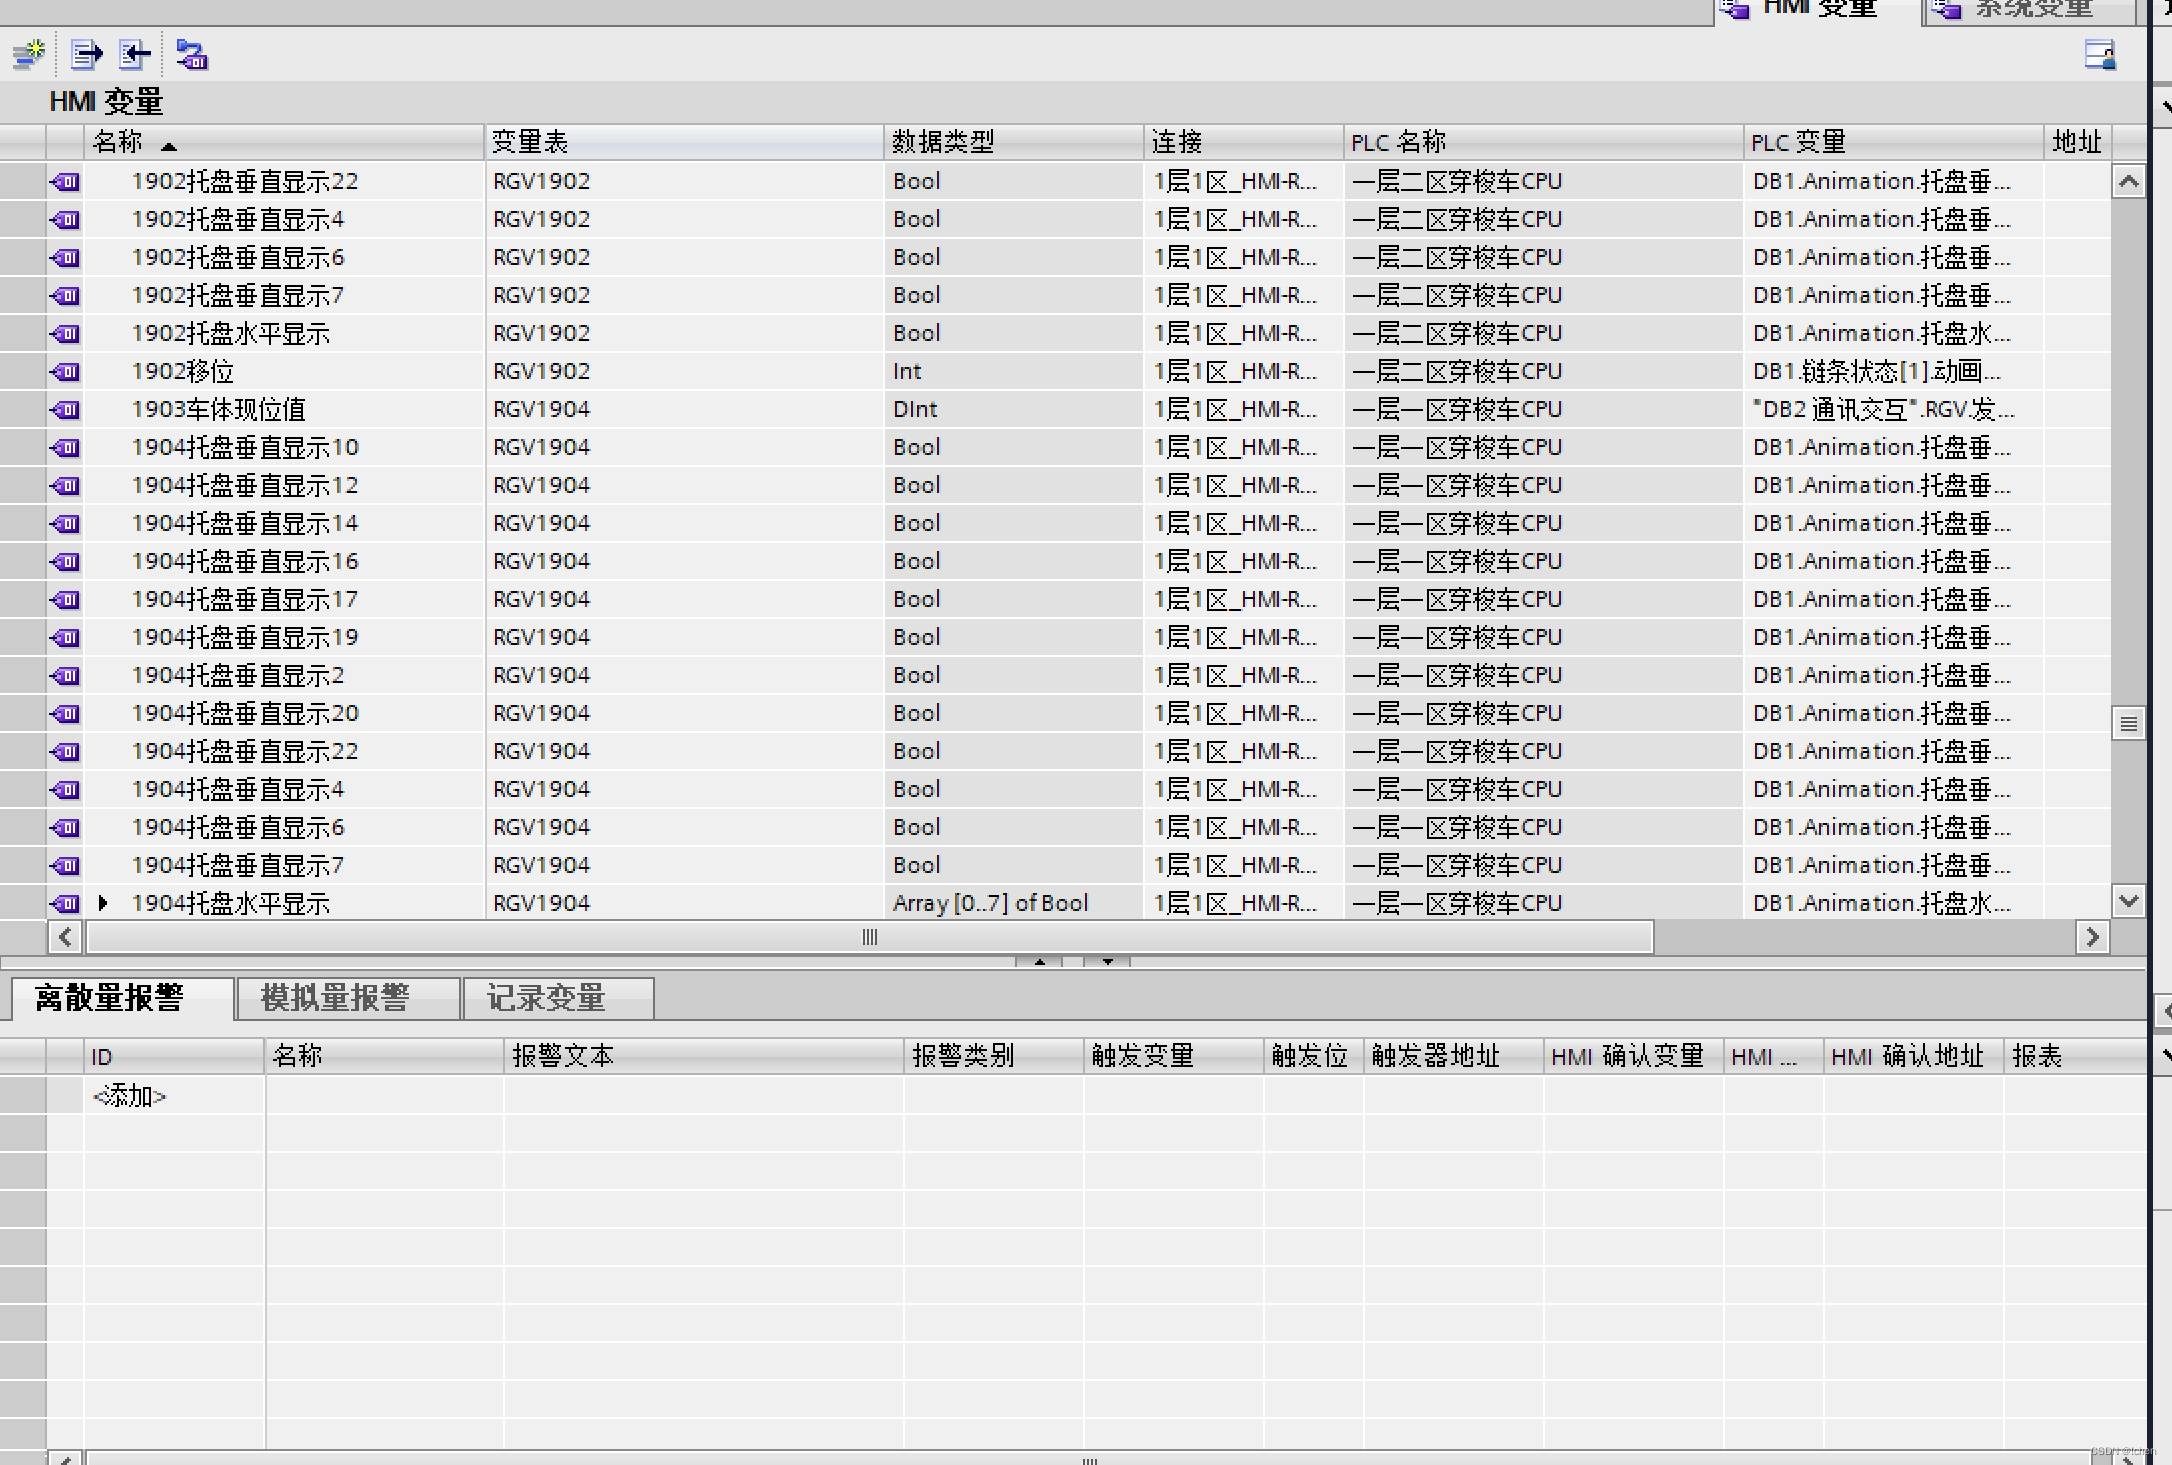
Task: Click <添加> to add a new alarm
Action: [x=129, y=1096]
